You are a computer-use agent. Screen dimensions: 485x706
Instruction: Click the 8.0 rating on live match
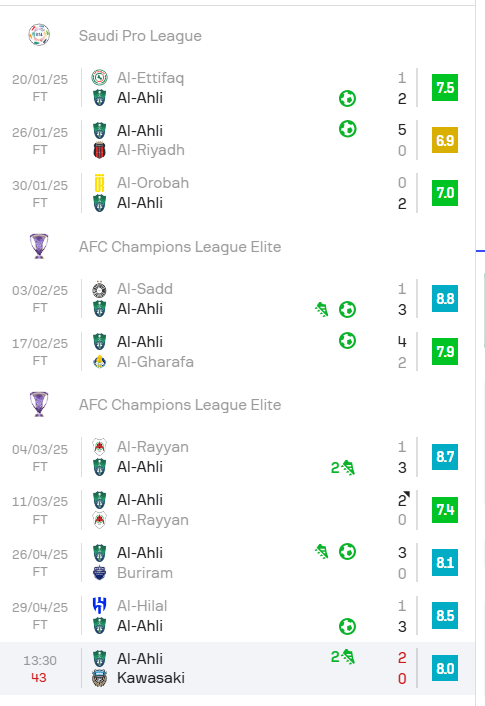pyautogui.click(x=444, y=668)
